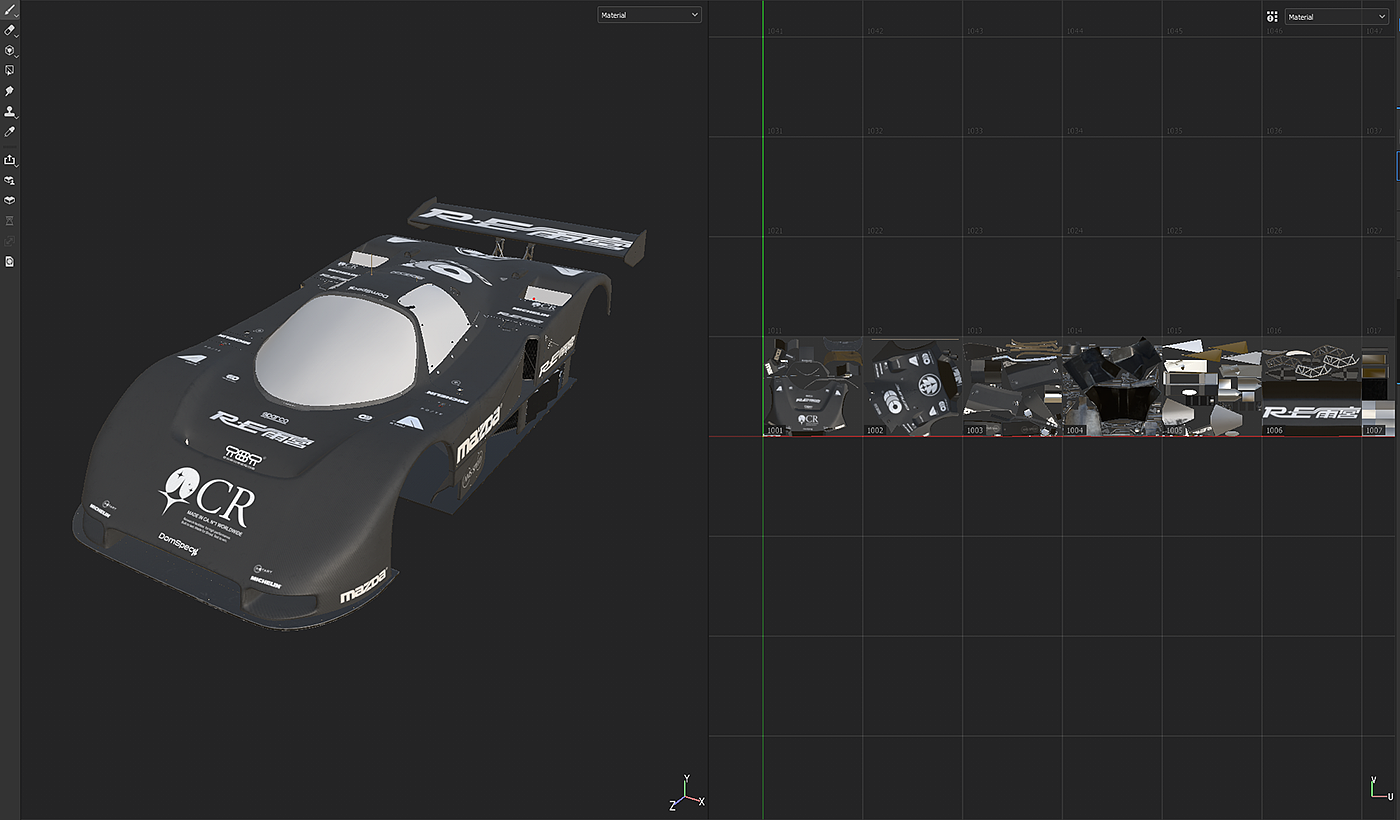Click the document page icon in toolbar

coord(9,261)
